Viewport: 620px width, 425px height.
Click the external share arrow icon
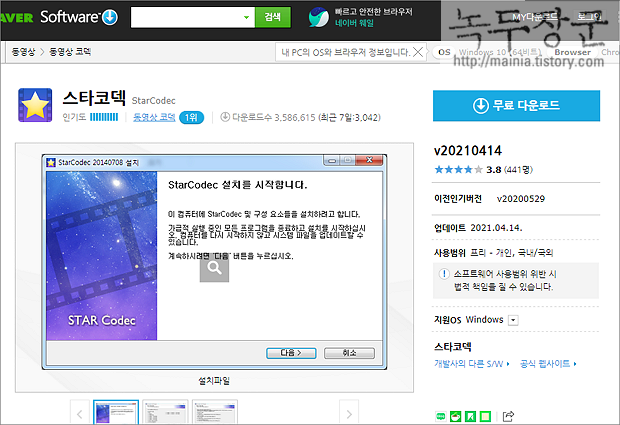point(508,416)
